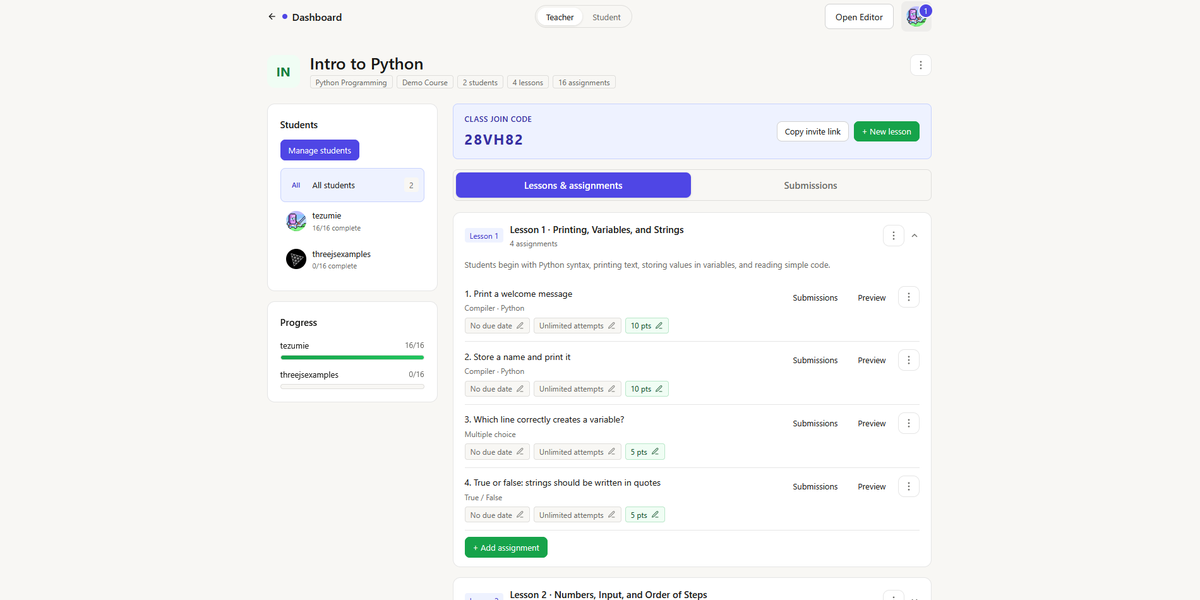The width and height of the screenshot is (1200, 600).
Task: Click the 2 students tag
Action: click(480, 82)
